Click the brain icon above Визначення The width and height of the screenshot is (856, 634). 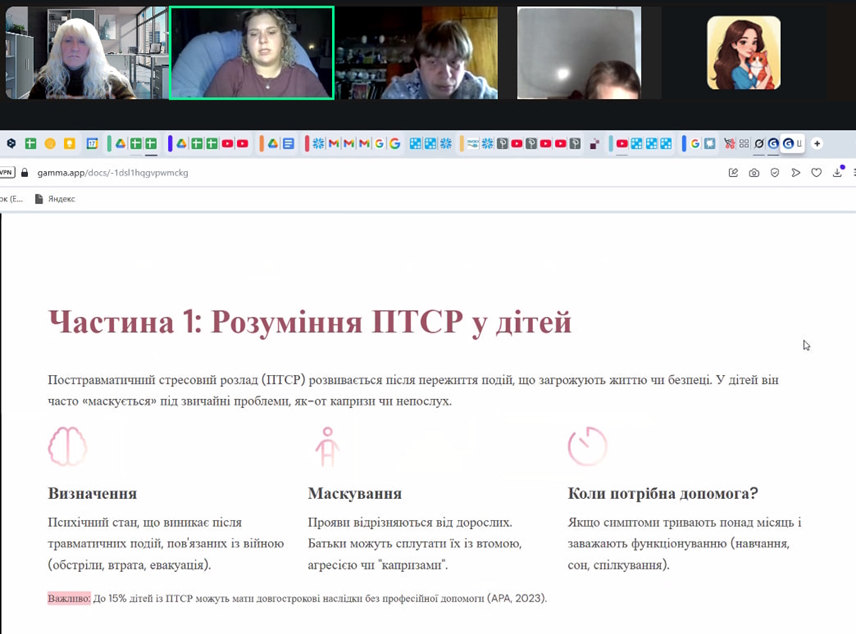point(67,447)
